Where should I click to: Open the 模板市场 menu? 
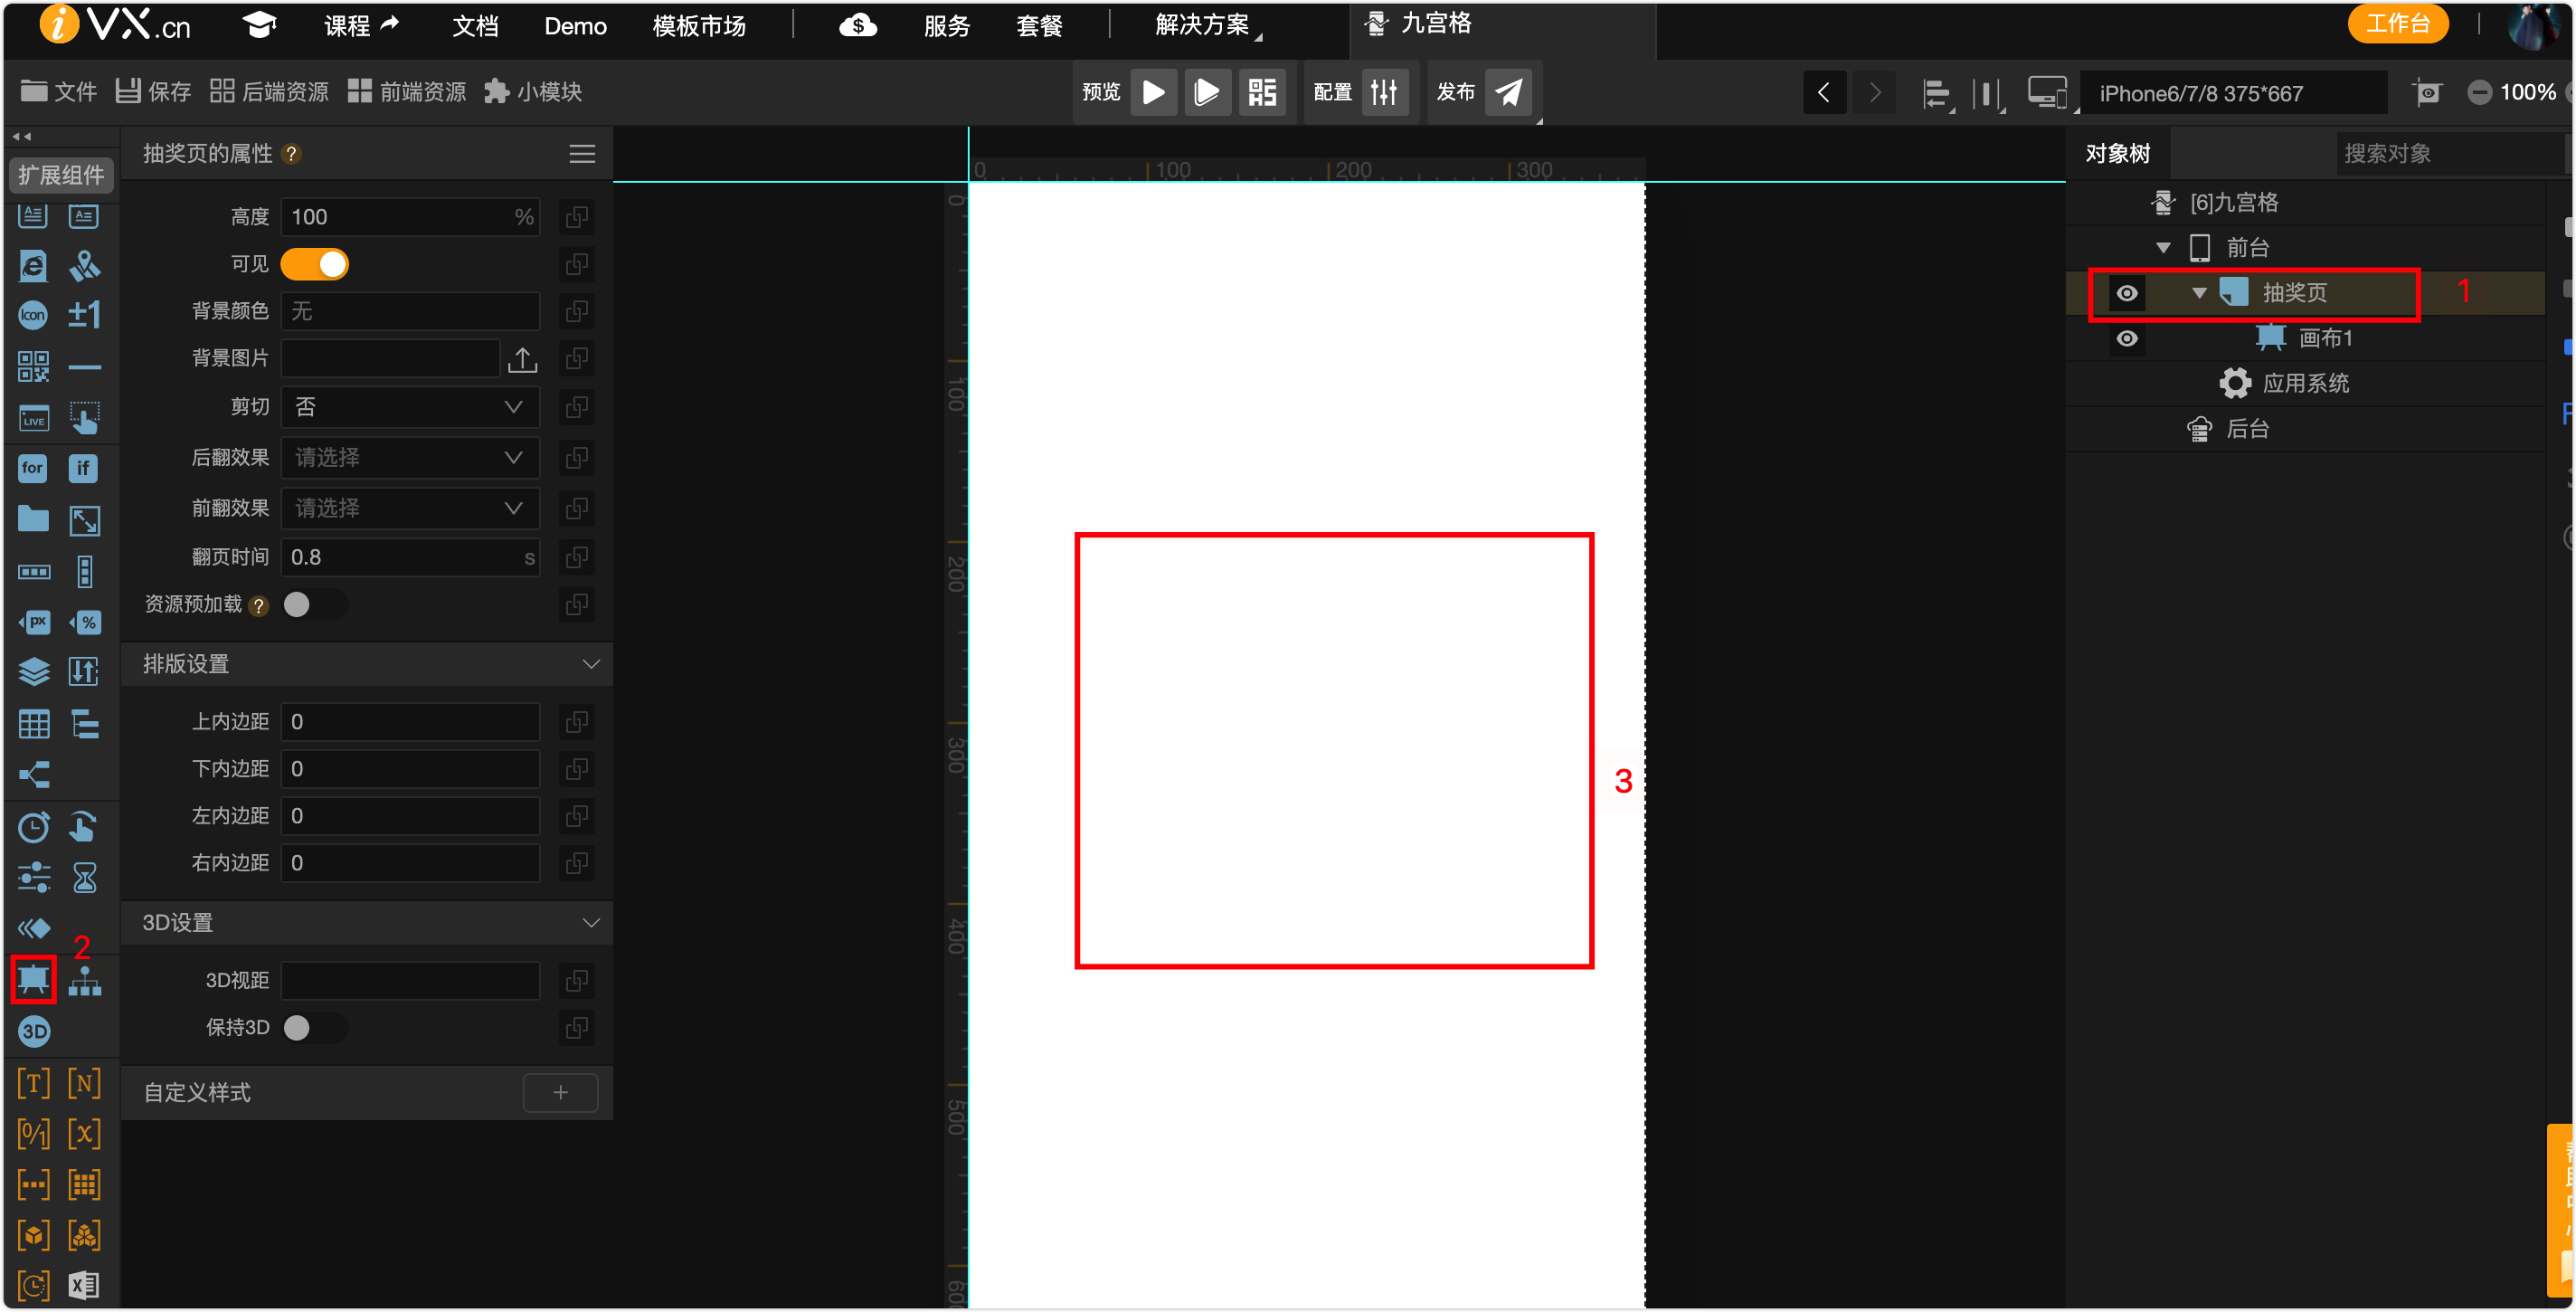[699, 26]
